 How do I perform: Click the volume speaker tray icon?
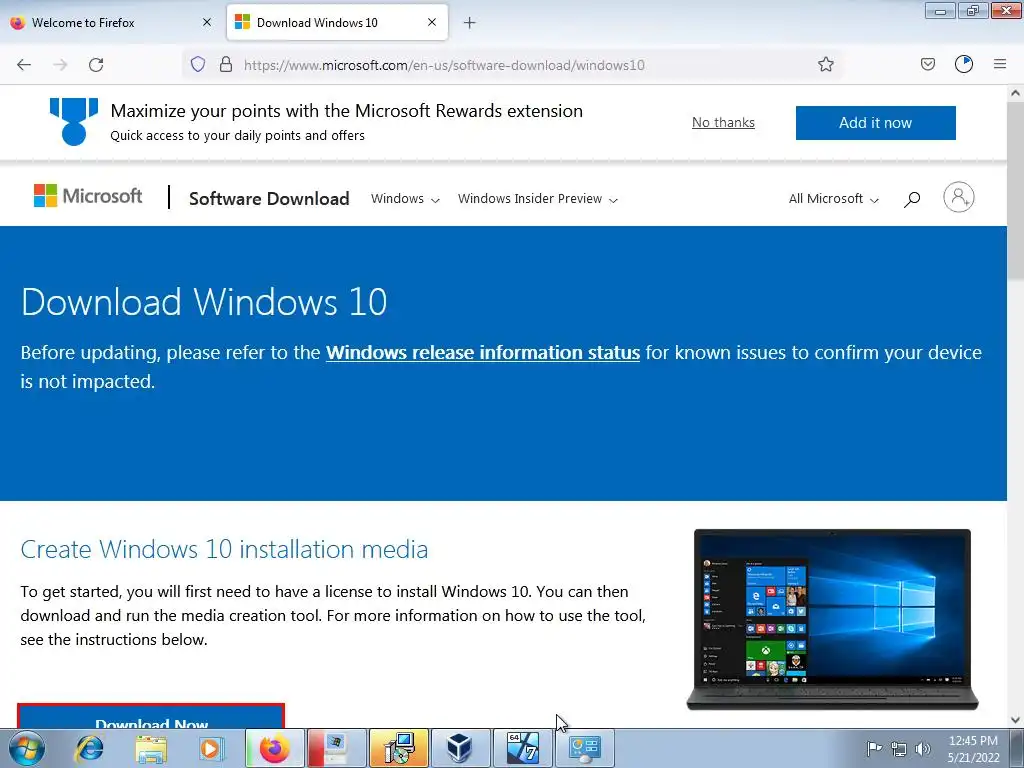pyautogui.click(x=922, y=749)
